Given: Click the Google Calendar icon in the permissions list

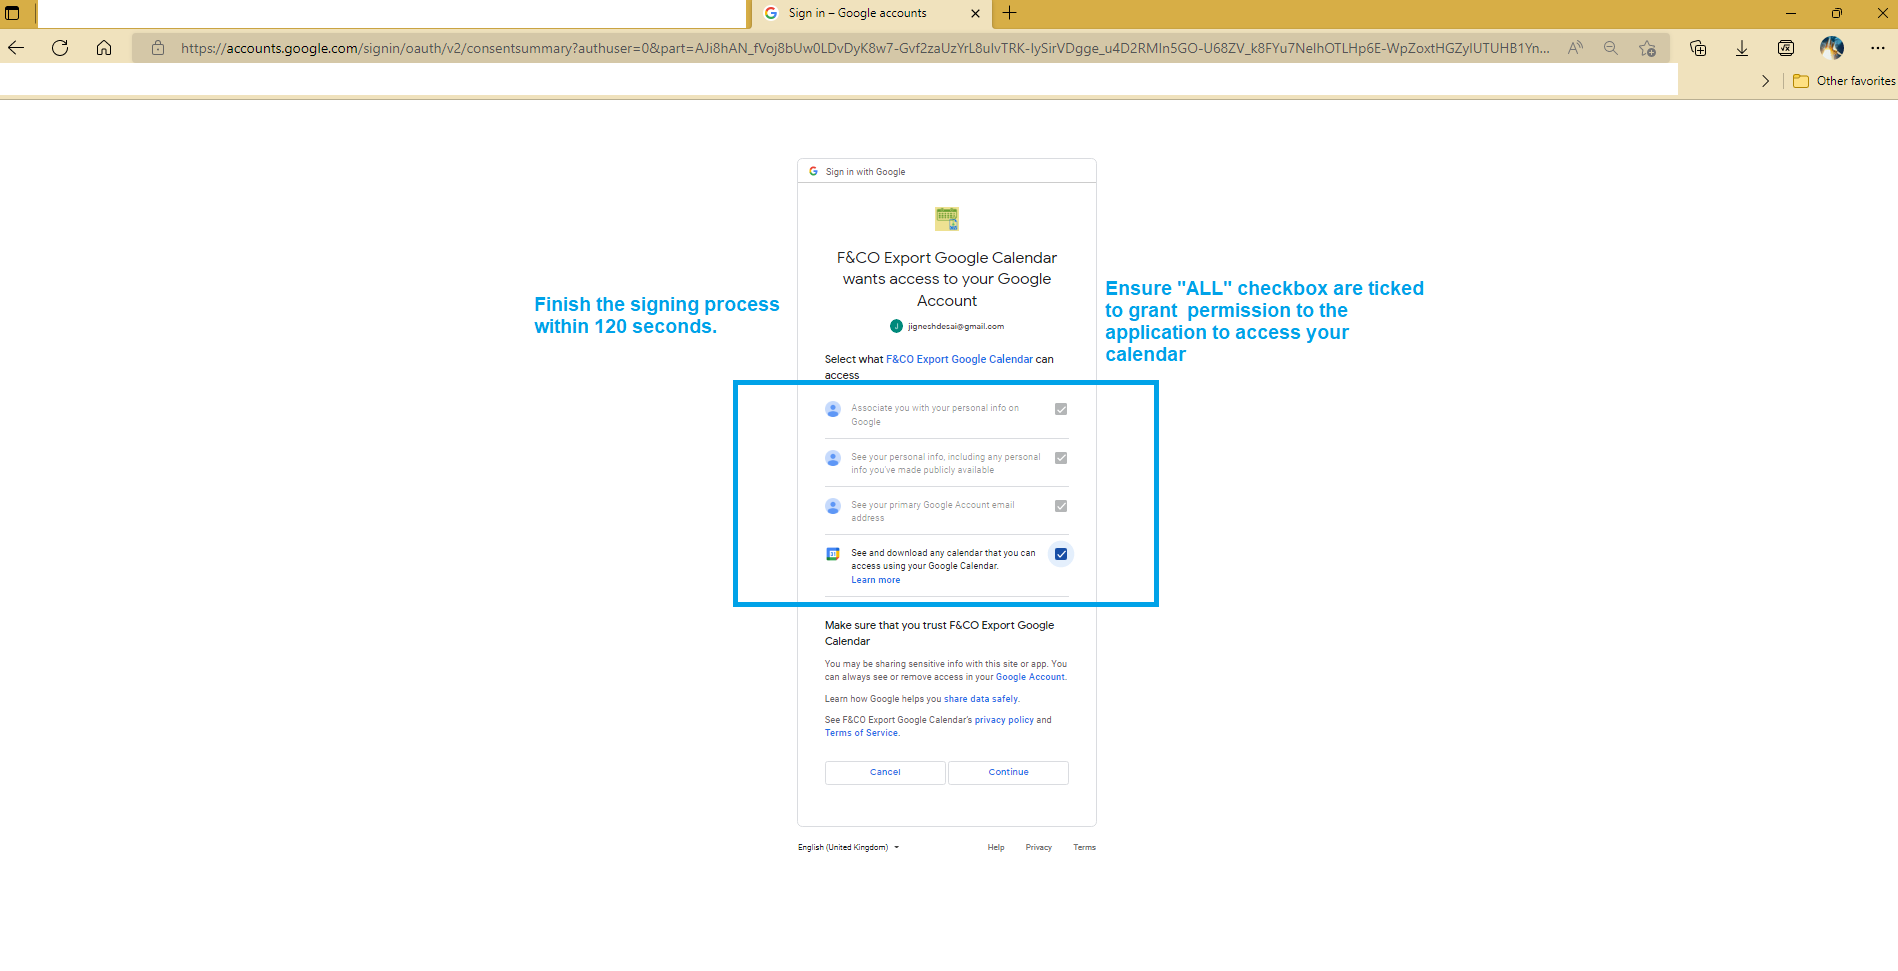Looking at the screenshot, I should pyautogui.click(x=833, y=554).
